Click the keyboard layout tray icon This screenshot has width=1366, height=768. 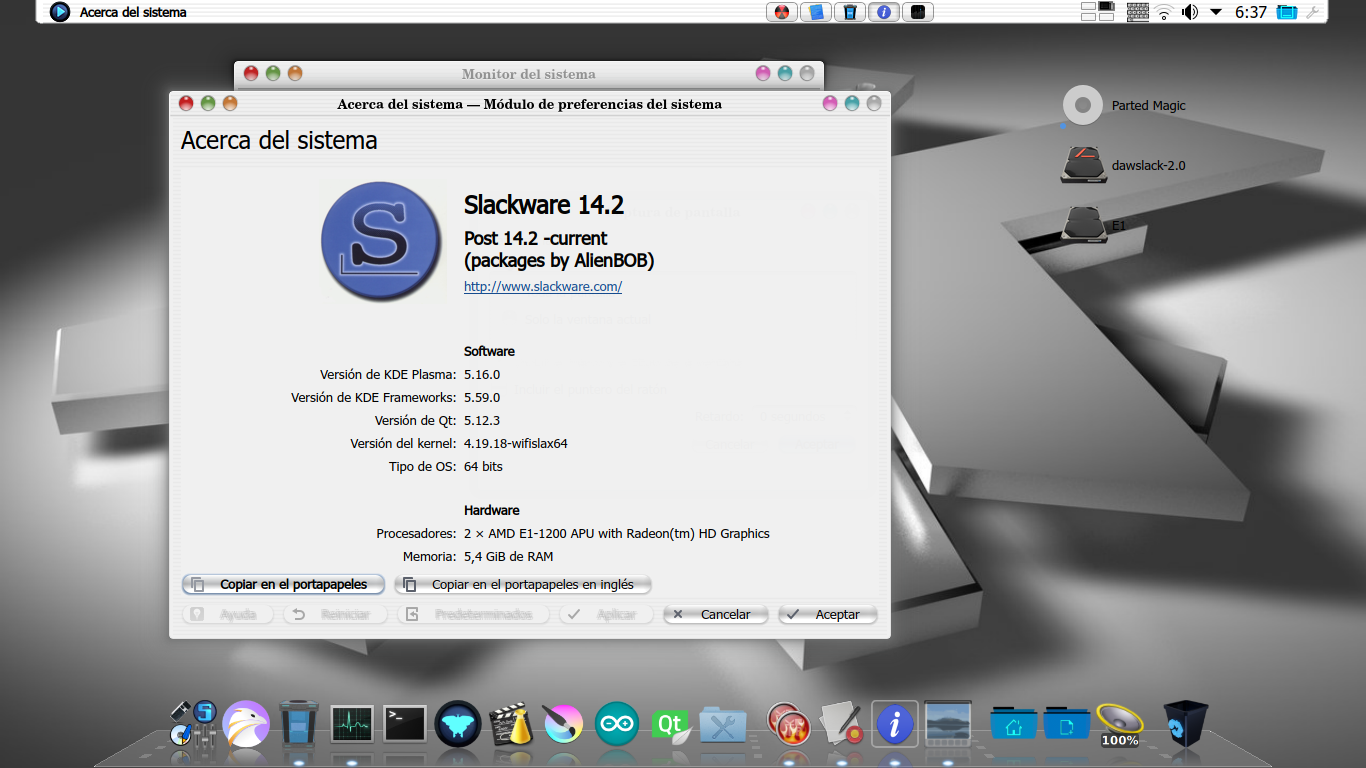1138,12
